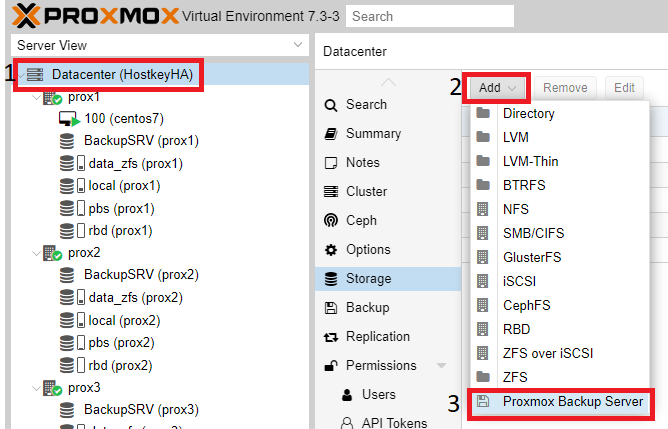Click the NFS building icon in dropdown

click(x=482, y=209)
